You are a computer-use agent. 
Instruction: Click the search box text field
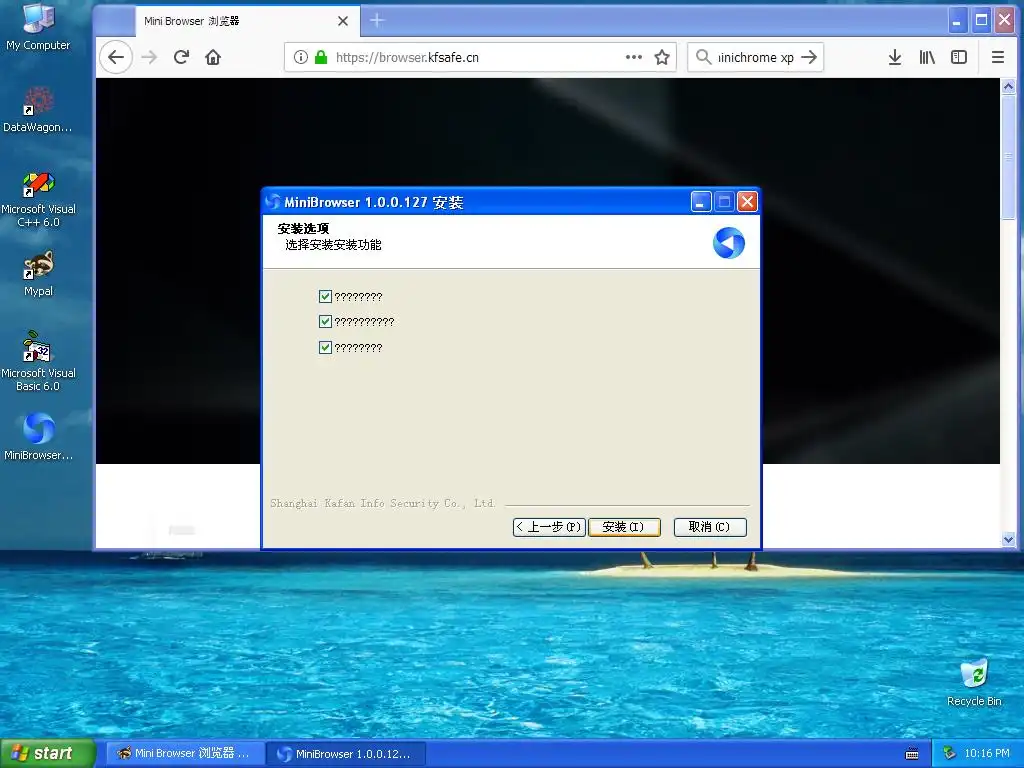tap(756, 57)
